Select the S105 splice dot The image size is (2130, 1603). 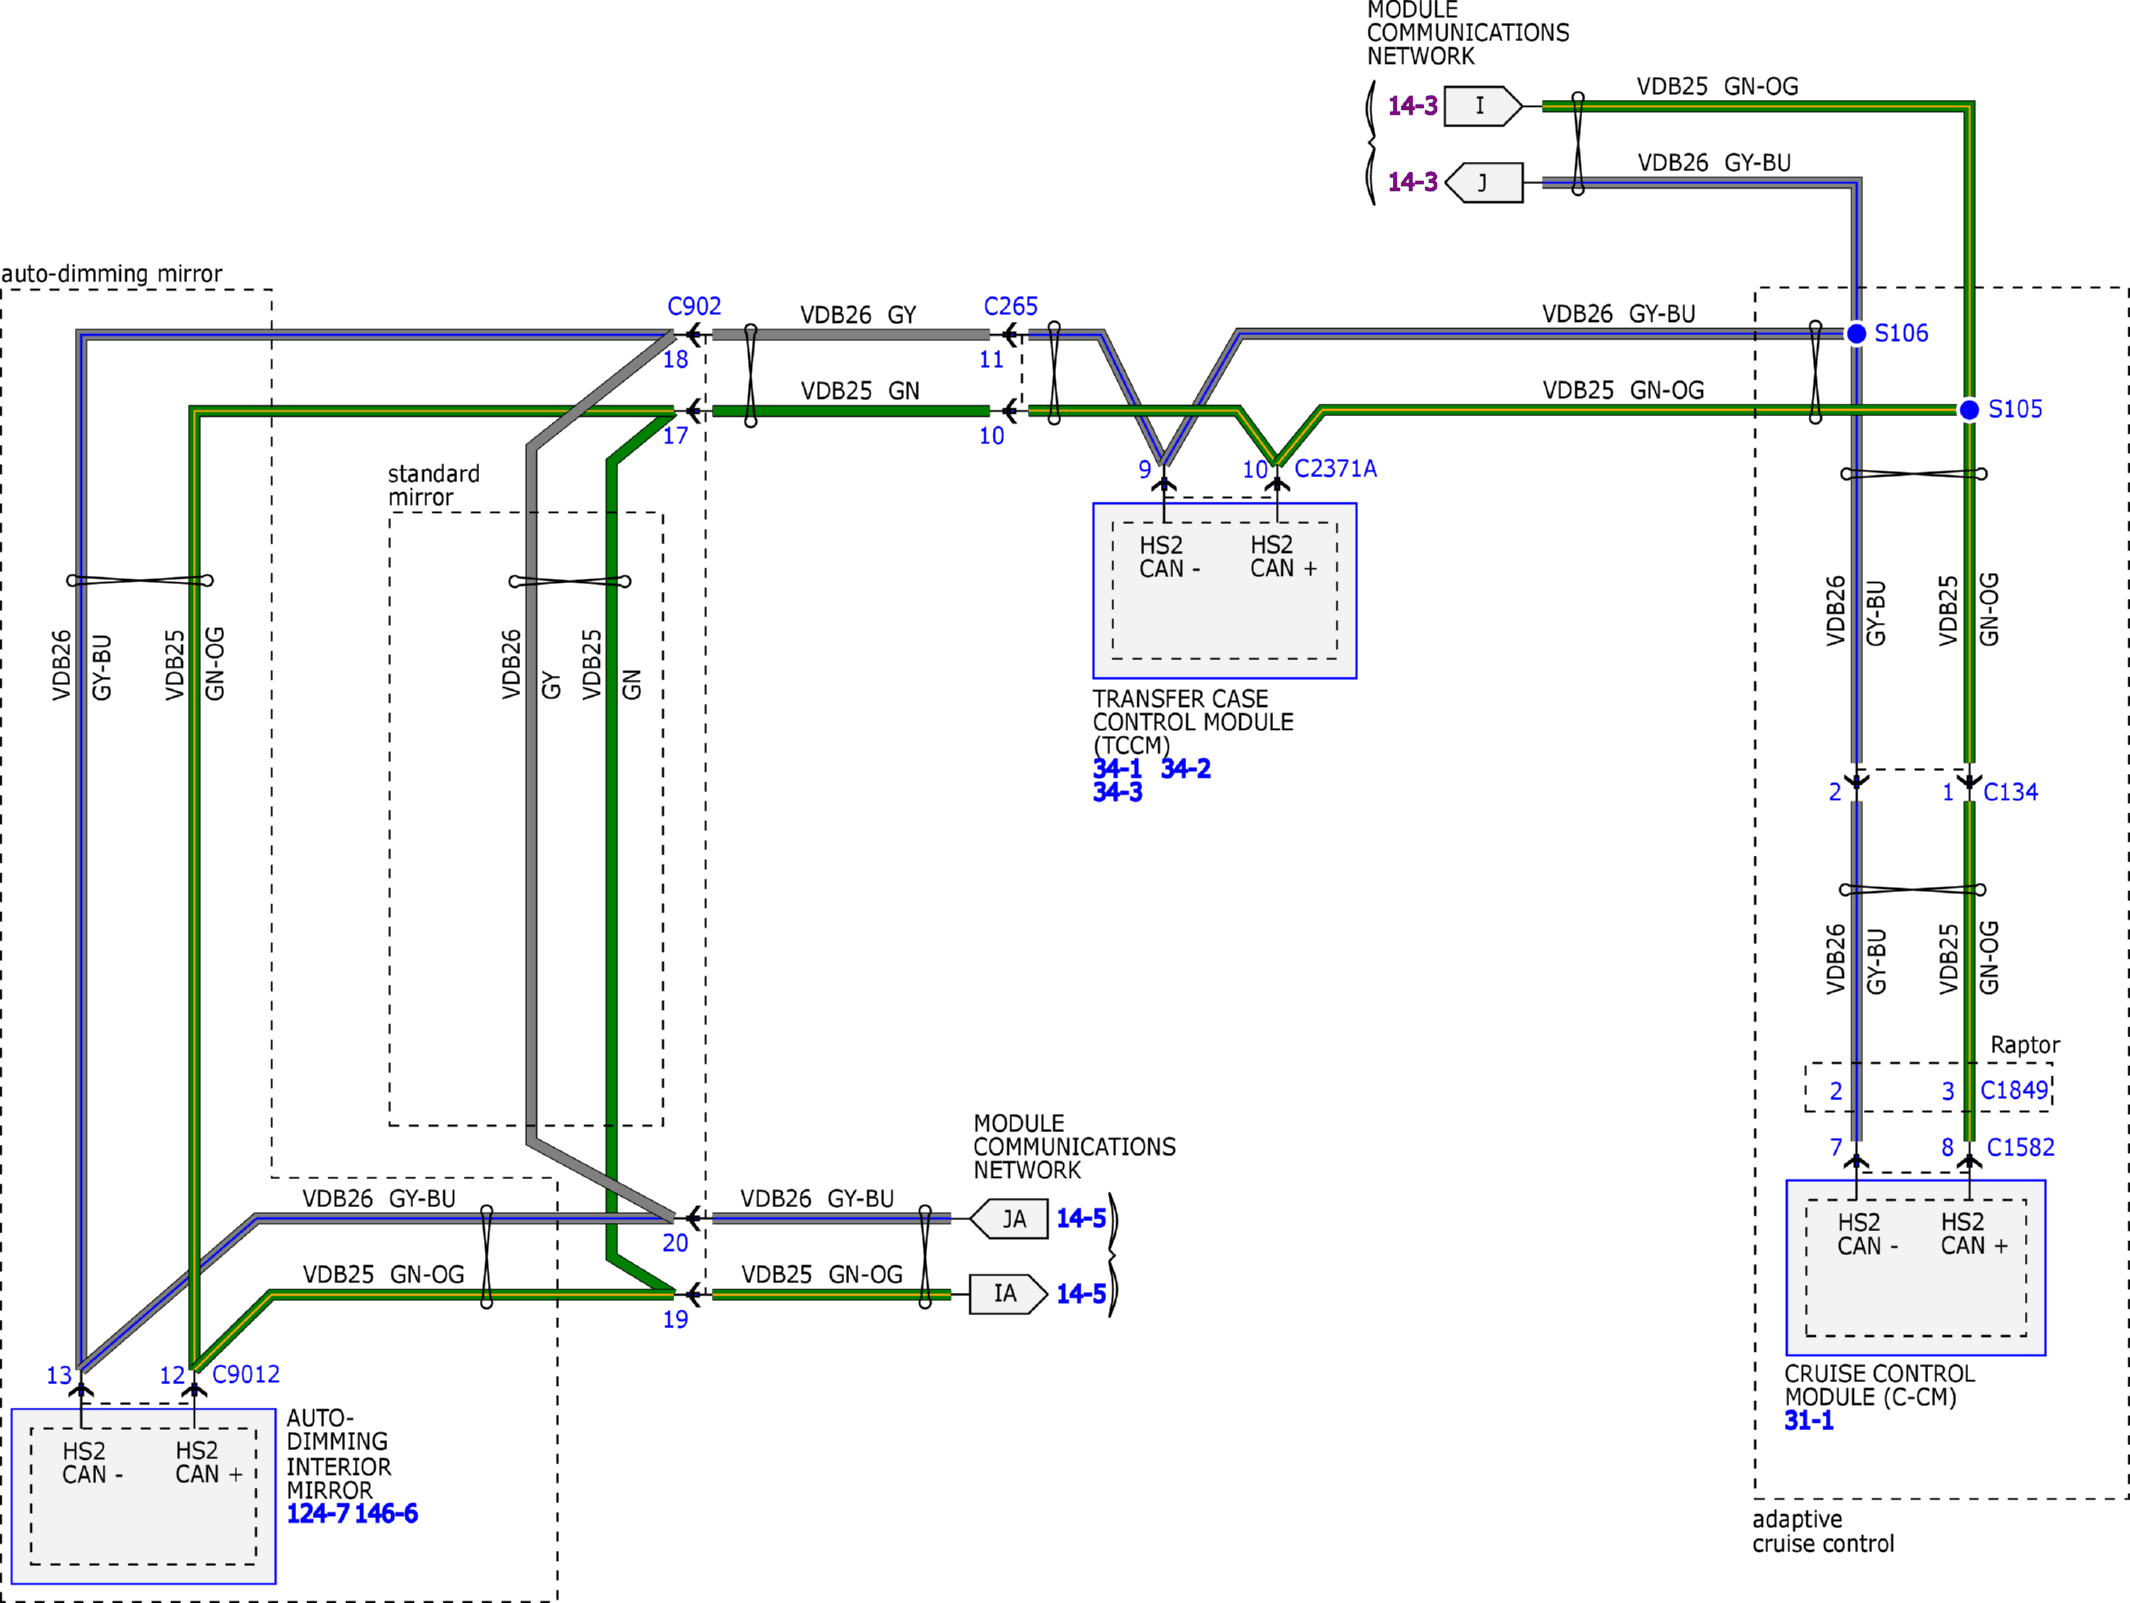(x=1969, y=410)
